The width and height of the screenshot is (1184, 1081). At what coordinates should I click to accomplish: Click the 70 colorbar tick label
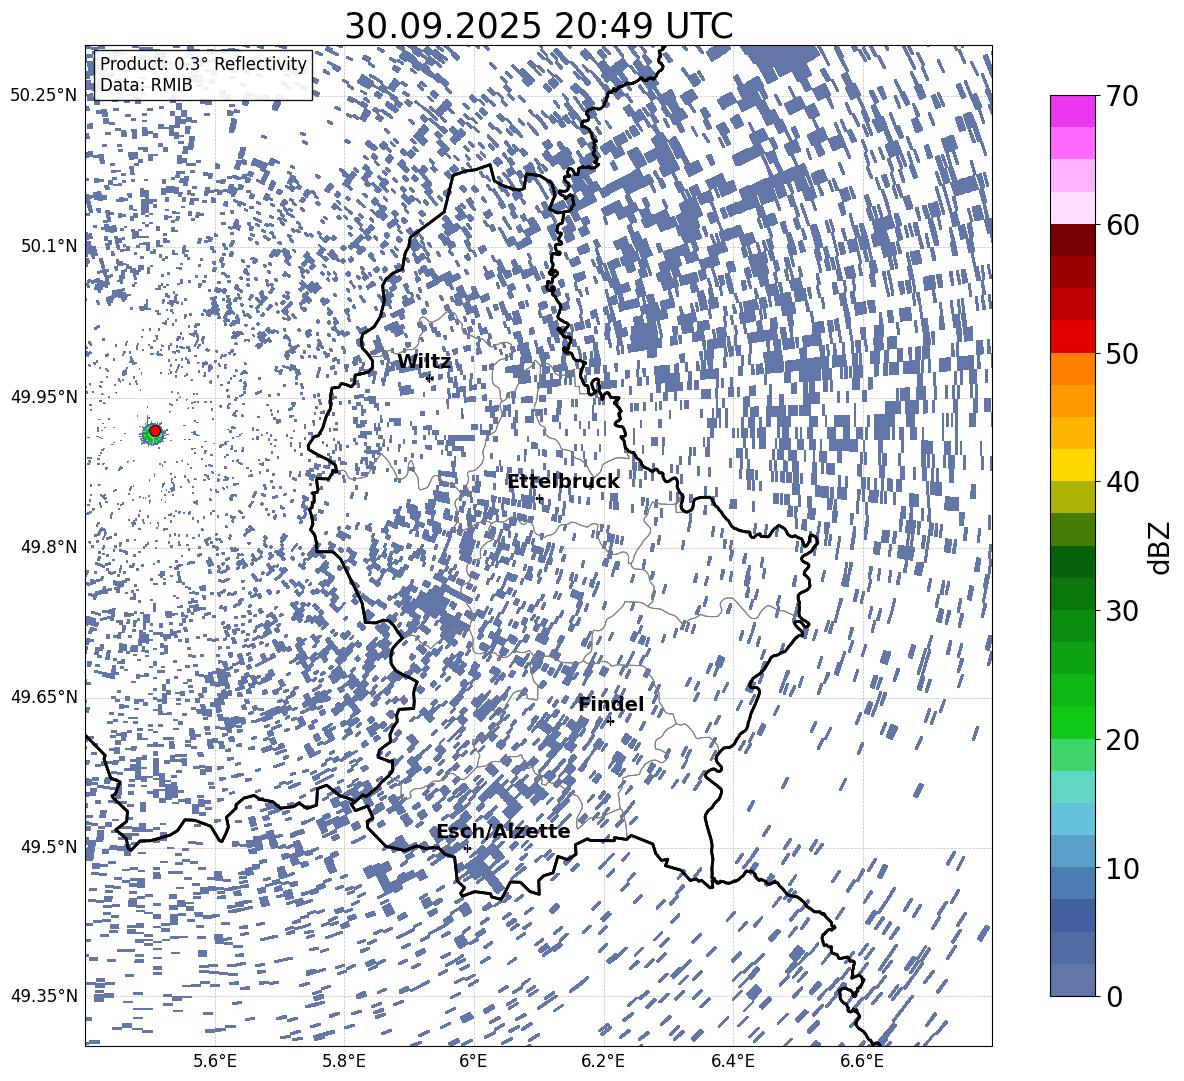click(x=1122, y=96)
